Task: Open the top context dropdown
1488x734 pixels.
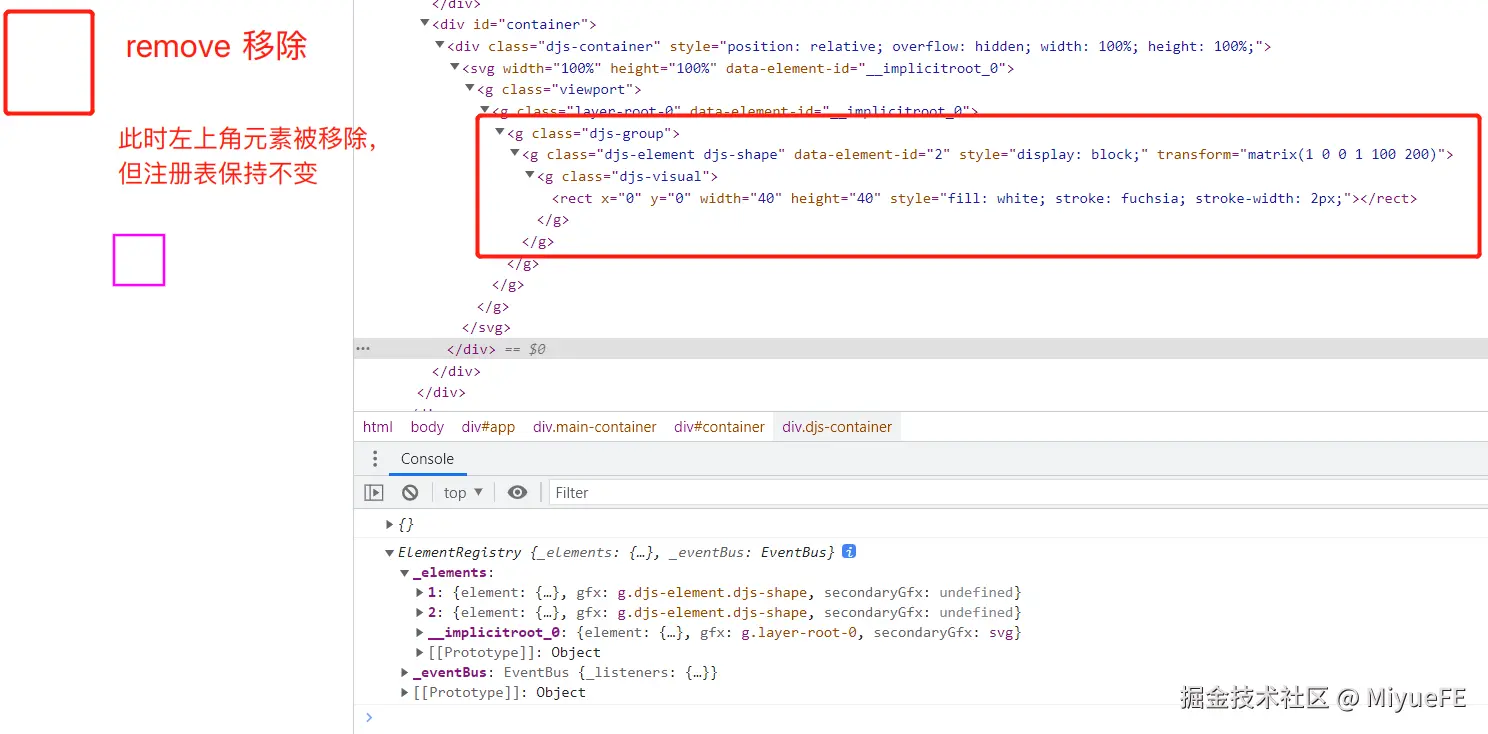Action: point(463,492)
